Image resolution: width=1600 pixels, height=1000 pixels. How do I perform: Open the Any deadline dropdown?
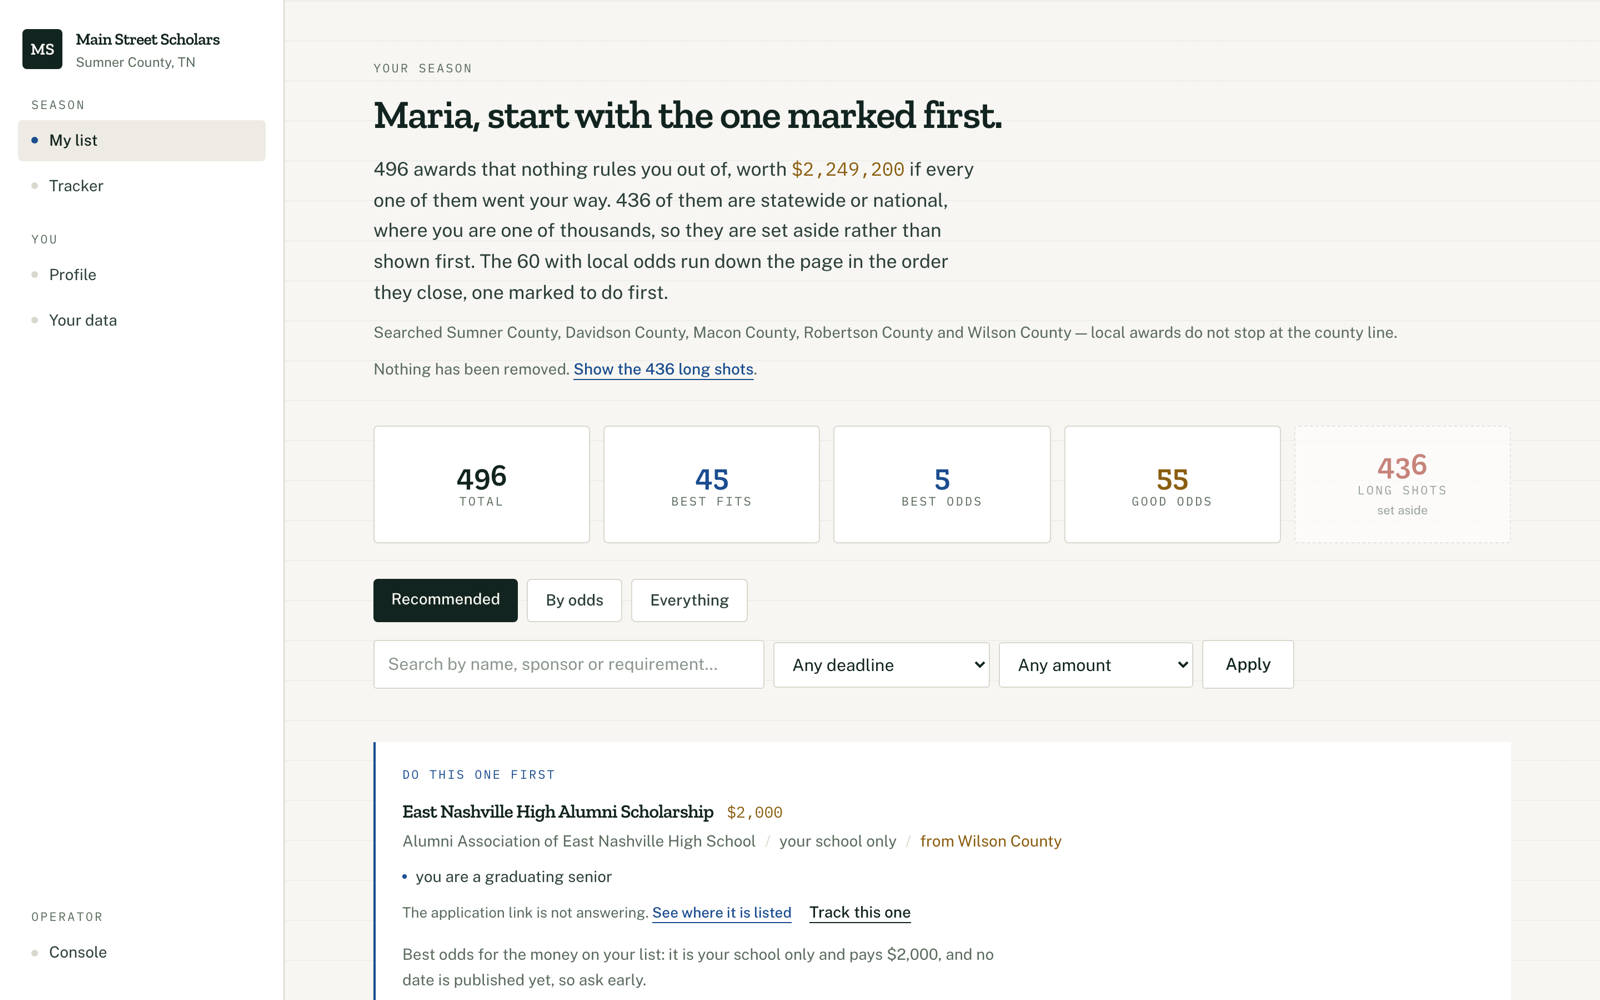pos(882,665)
